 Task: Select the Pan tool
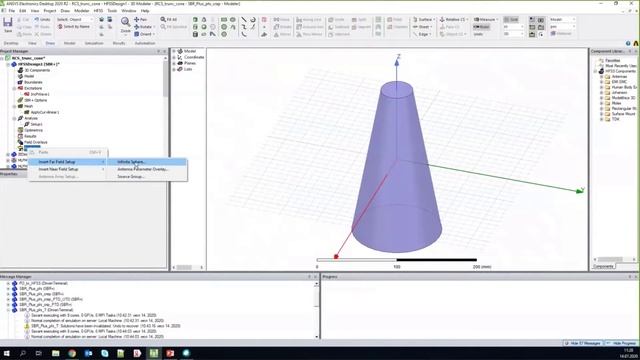140,20
